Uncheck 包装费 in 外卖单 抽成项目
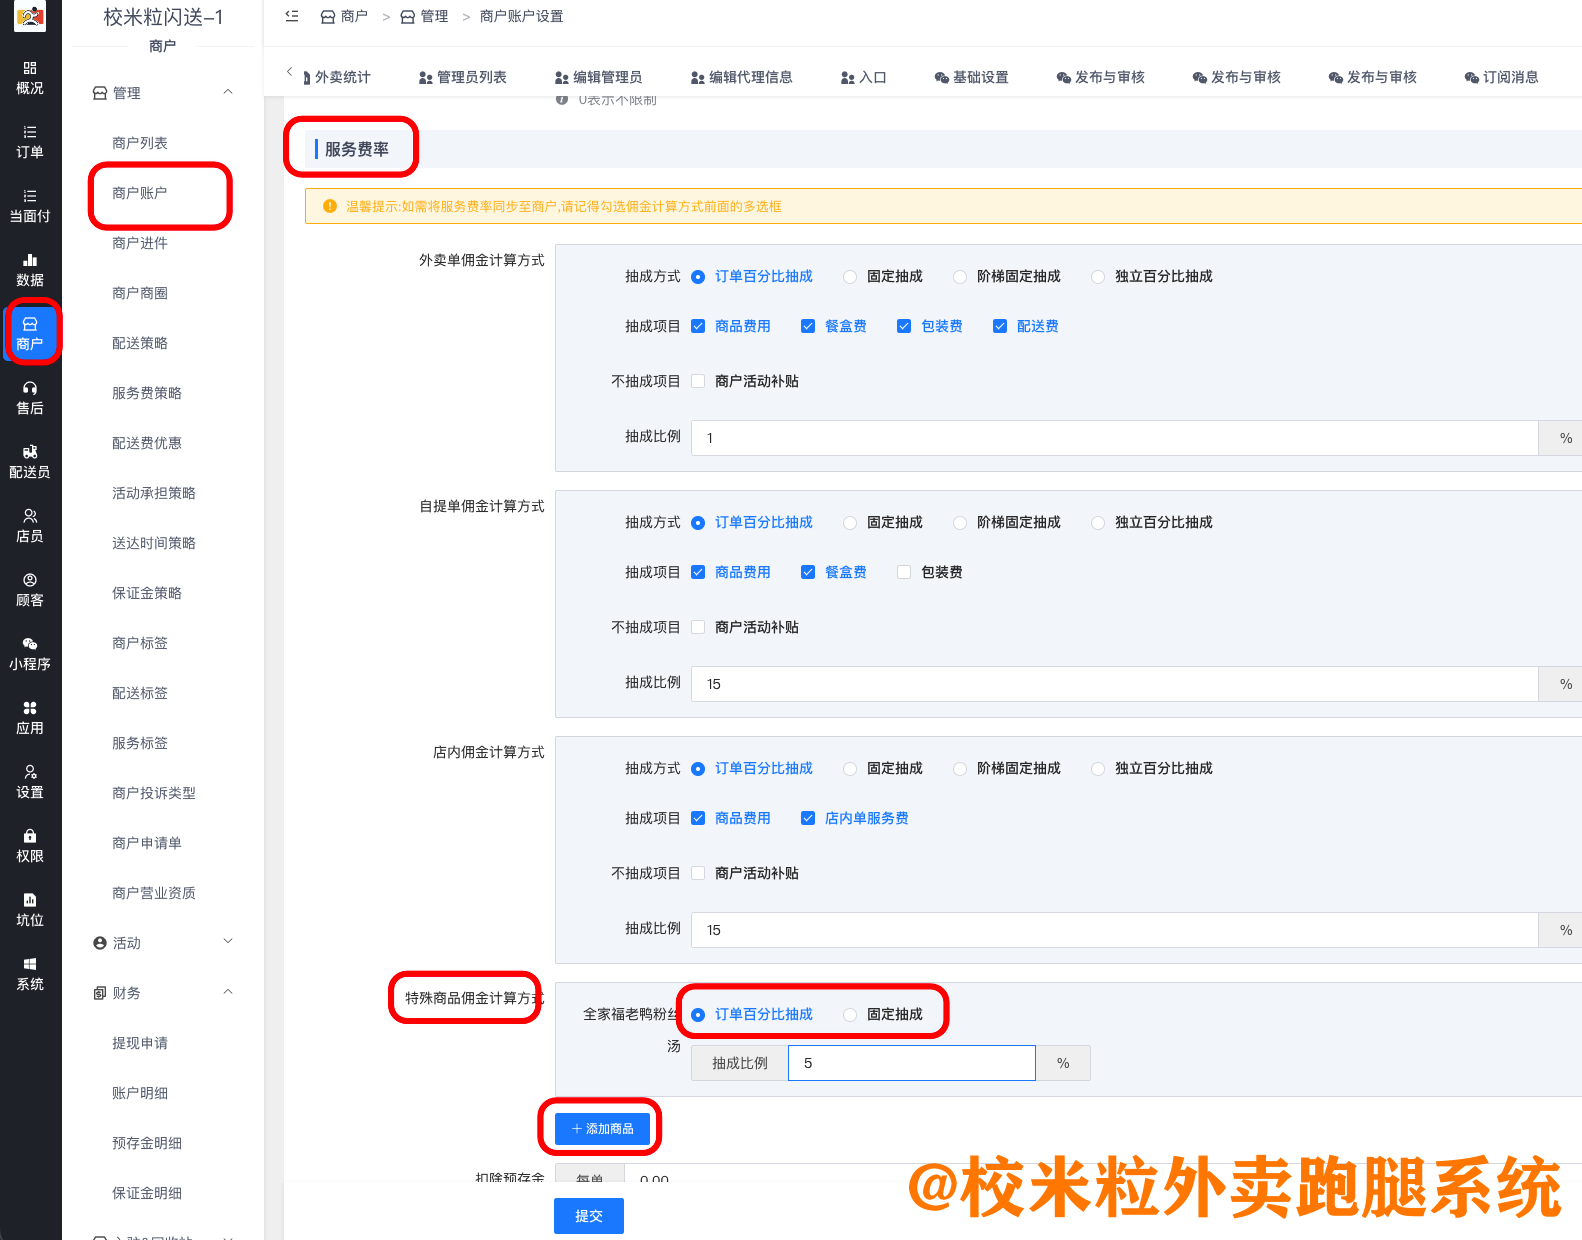 tap(904, 326)
